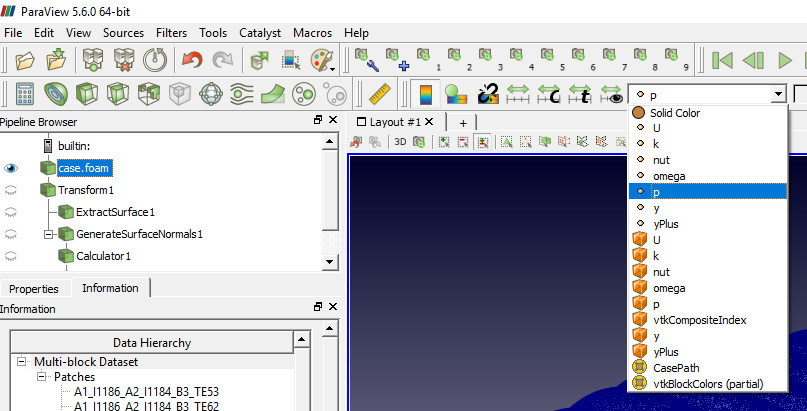This screenshot has width=807, height=411.
Task: Click the Group Datasets filter icon
Action: point(304,94)
